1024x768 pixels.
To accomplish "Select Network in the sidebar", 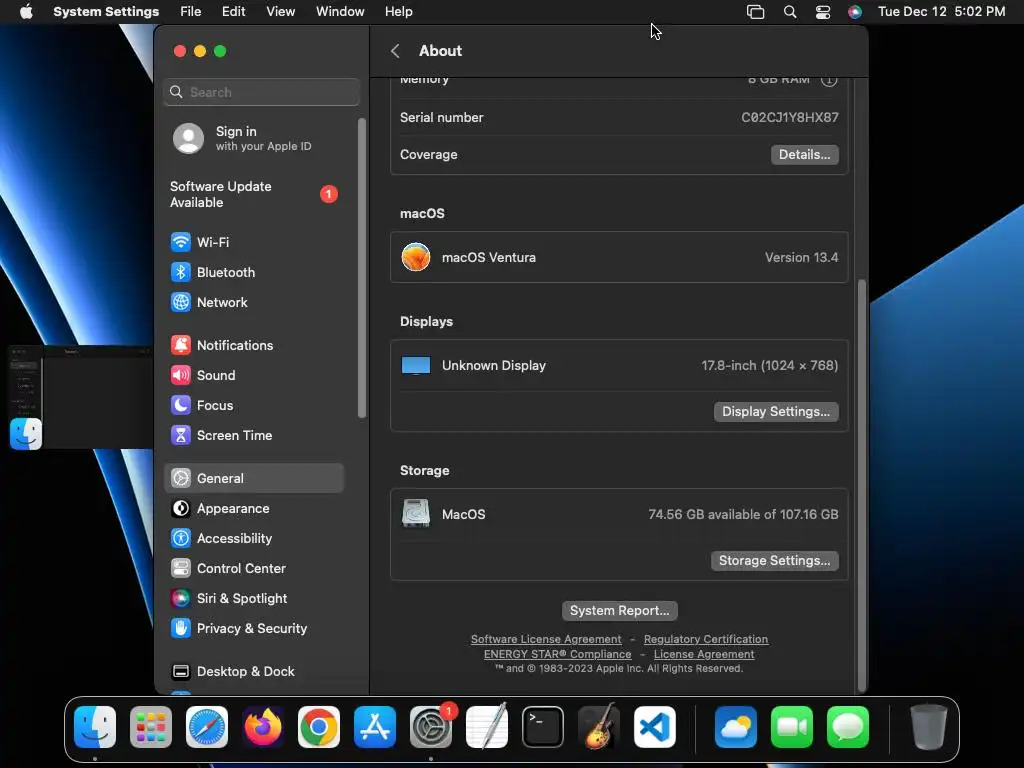I will [x=253, y=302].
